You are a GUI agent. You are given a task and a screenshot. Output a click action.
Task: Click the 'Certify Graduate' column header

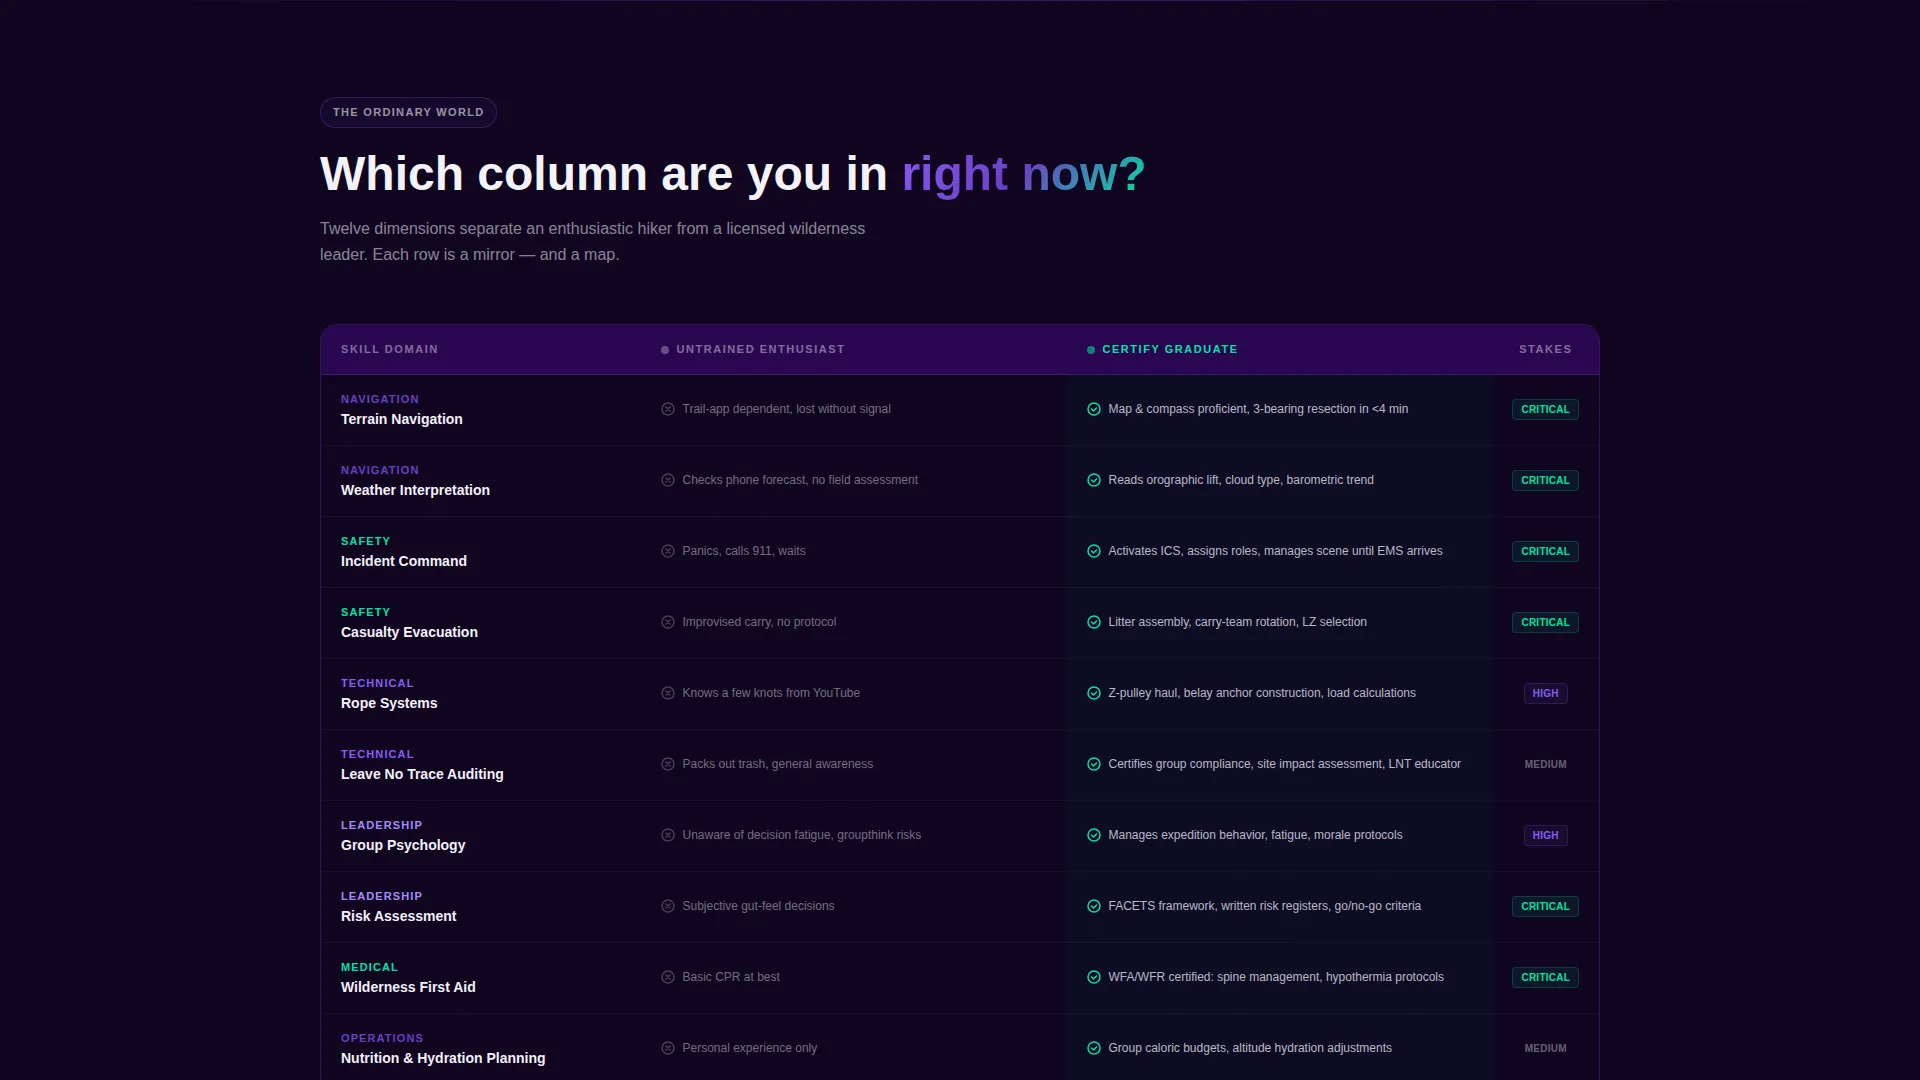(x=1169, y=349)
